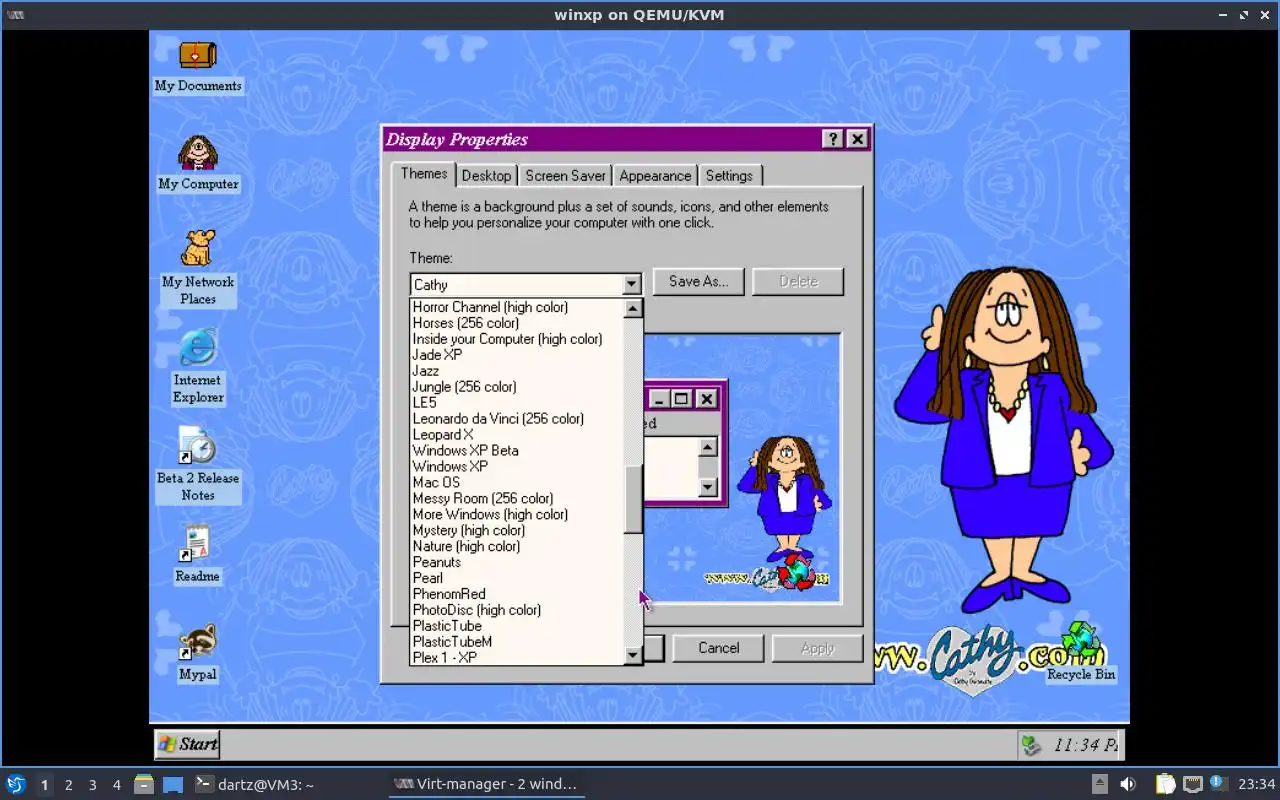Select the Mac OS theme

click(x=518, y=483)
